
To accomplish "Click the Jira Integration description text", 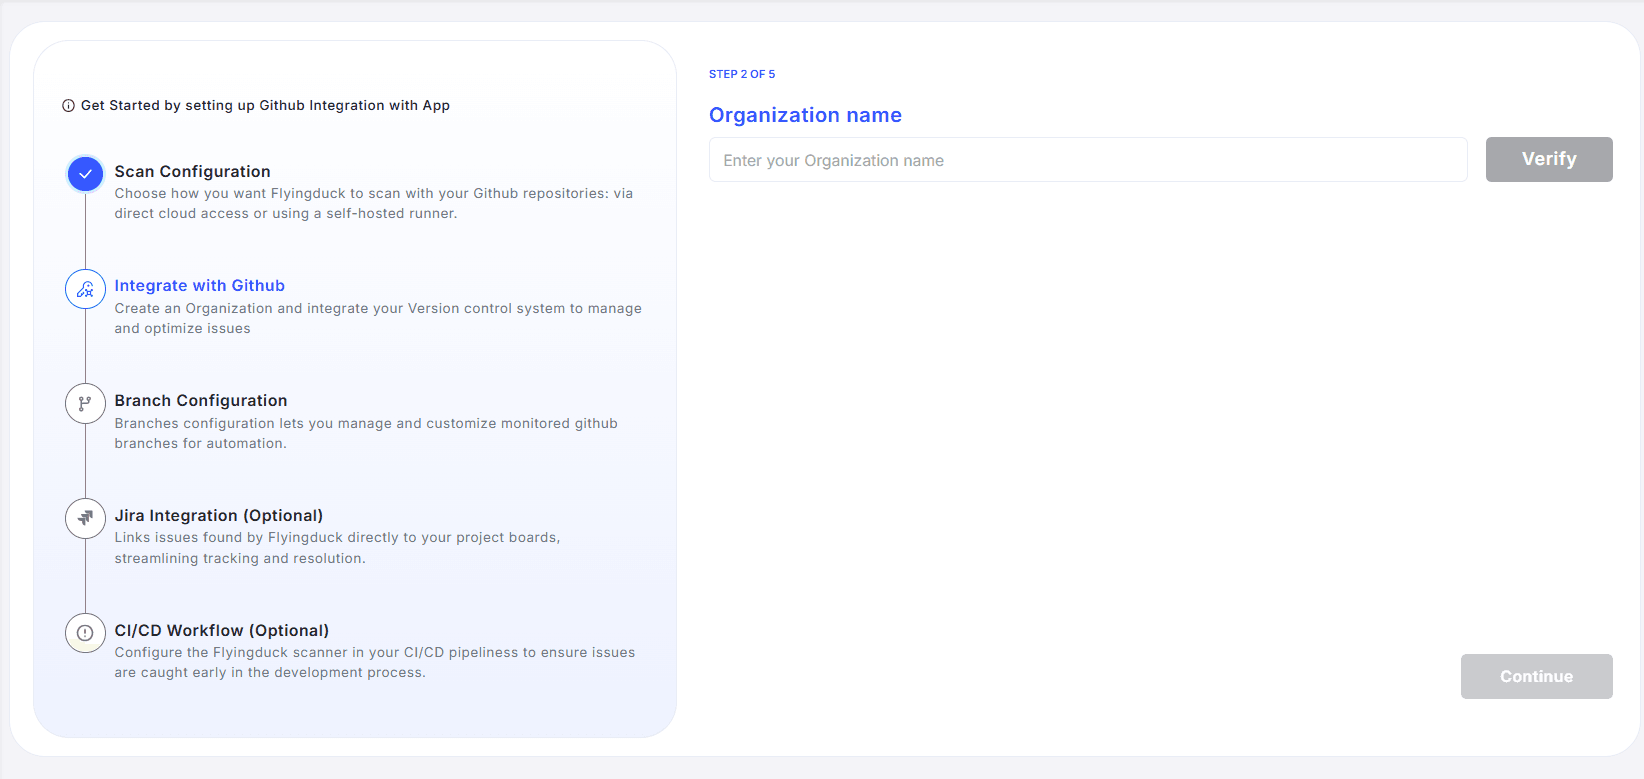I will tap(337, 548).
